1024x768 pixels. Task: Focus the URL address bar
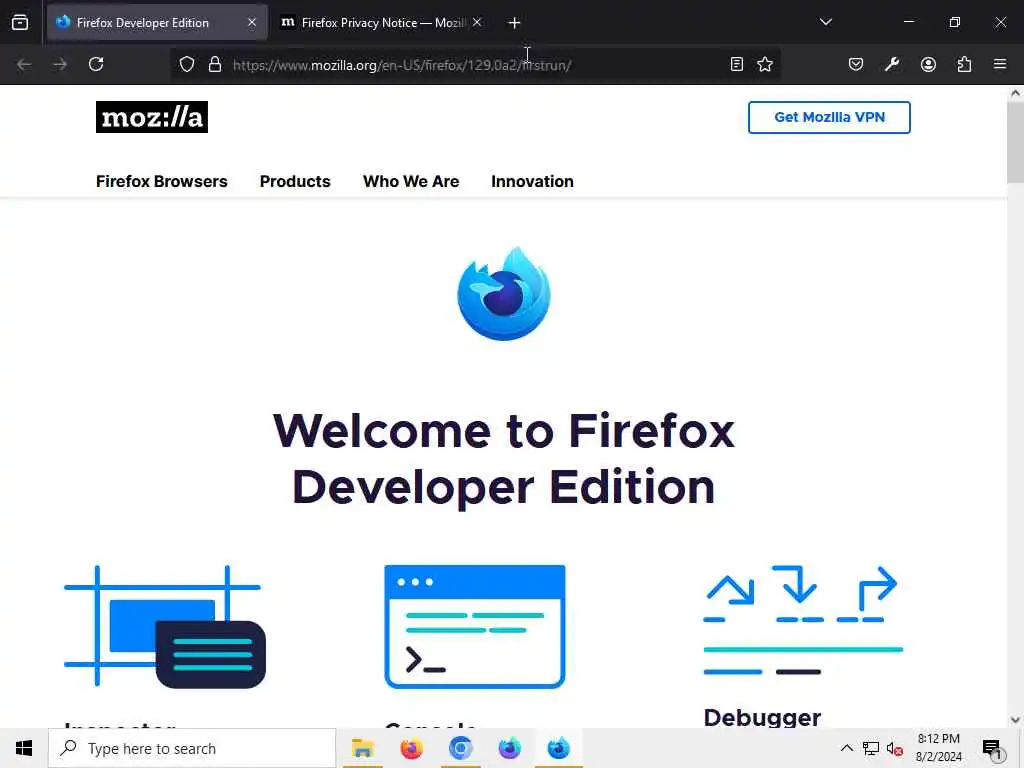pos(475,65)
